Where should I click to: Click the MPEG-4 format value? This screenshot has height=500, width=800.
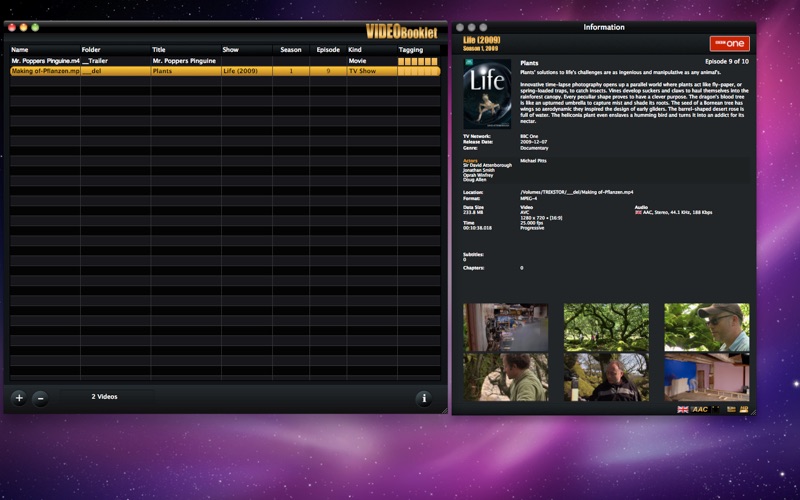[x=529, y=198]
